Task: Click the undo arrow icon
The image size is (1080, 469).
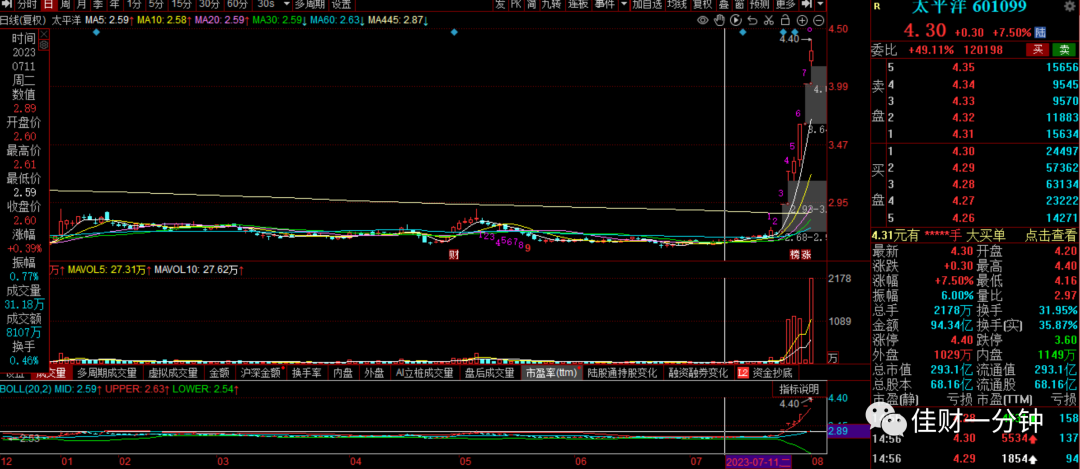Action: click(x=752, y=20)
